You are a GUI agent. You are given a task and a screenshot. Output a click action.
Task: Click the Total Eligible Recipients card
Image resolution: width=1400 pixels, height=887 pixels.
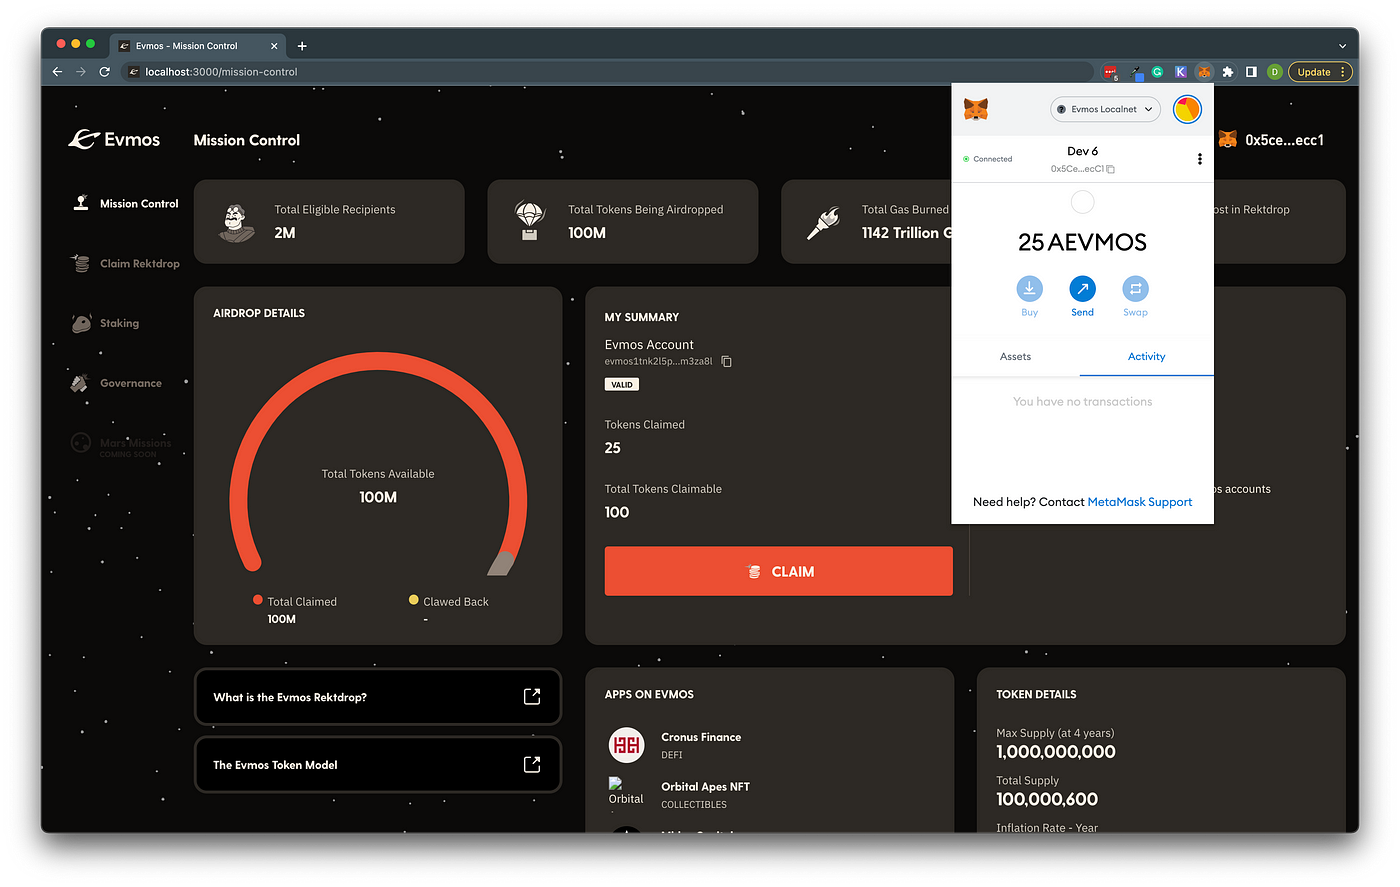[x=329, y=222]
